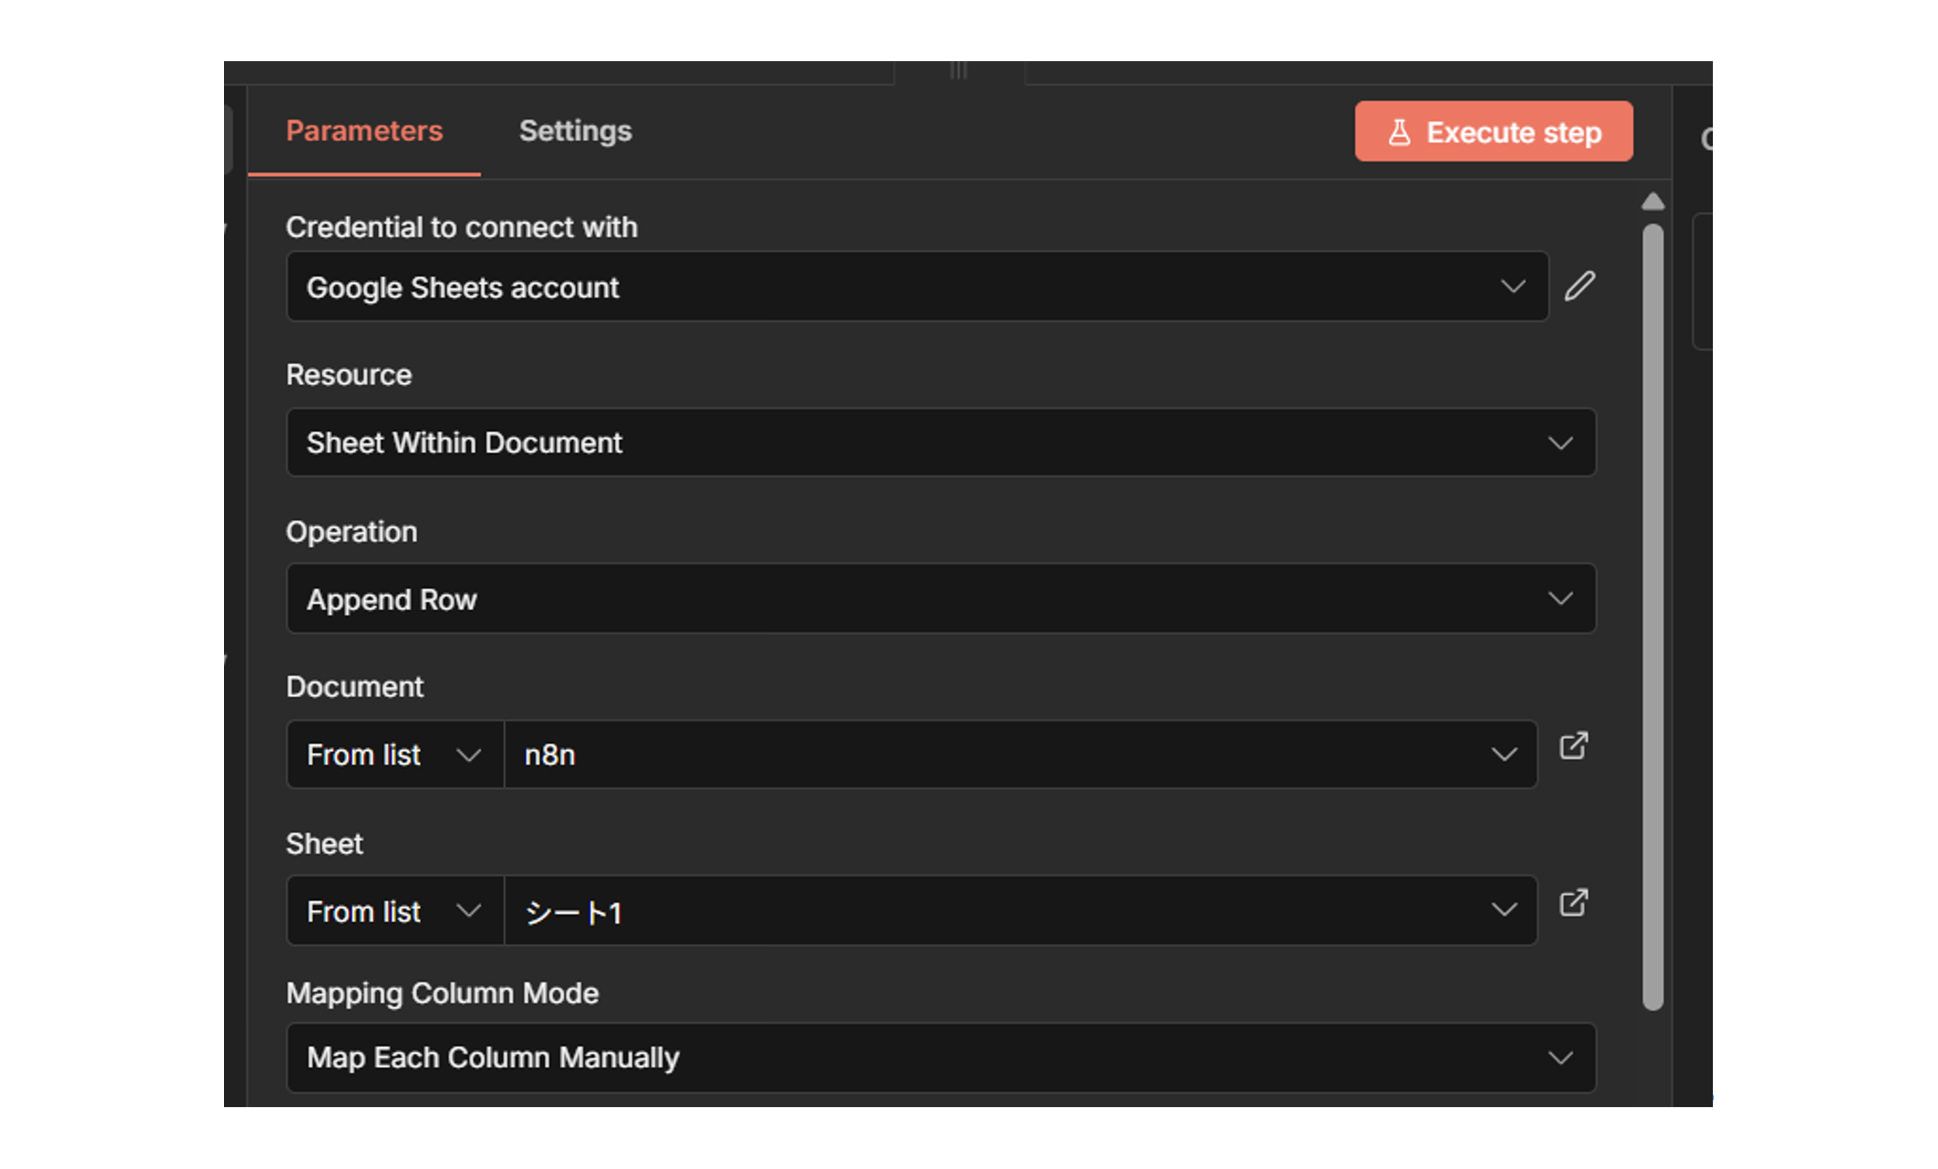Click chevron arrow in Resource field

[x=1560, y=443]
